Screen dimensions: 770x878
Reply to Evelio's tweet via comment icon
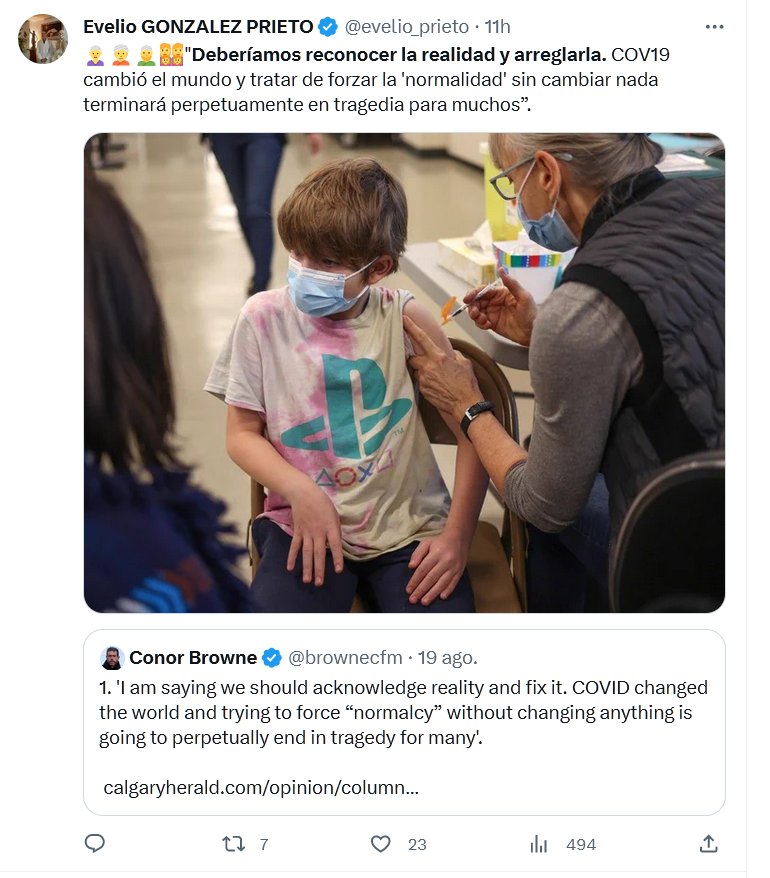(95, 844)
